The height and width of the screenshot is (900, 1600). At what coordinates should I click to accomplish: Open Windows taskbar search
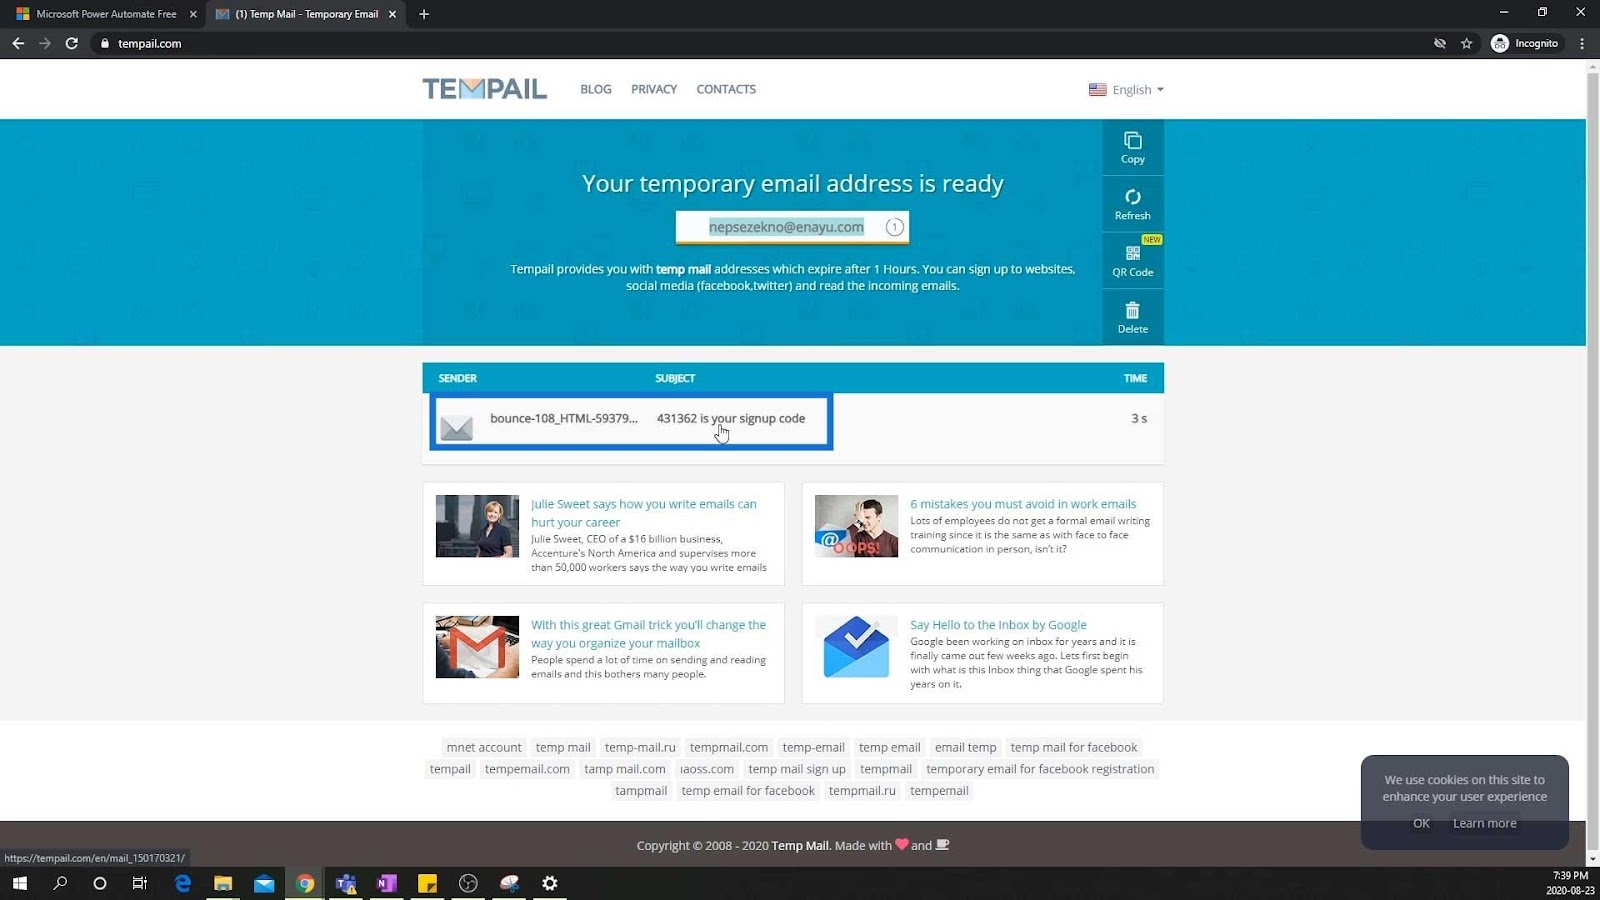(x=60, y=883)
